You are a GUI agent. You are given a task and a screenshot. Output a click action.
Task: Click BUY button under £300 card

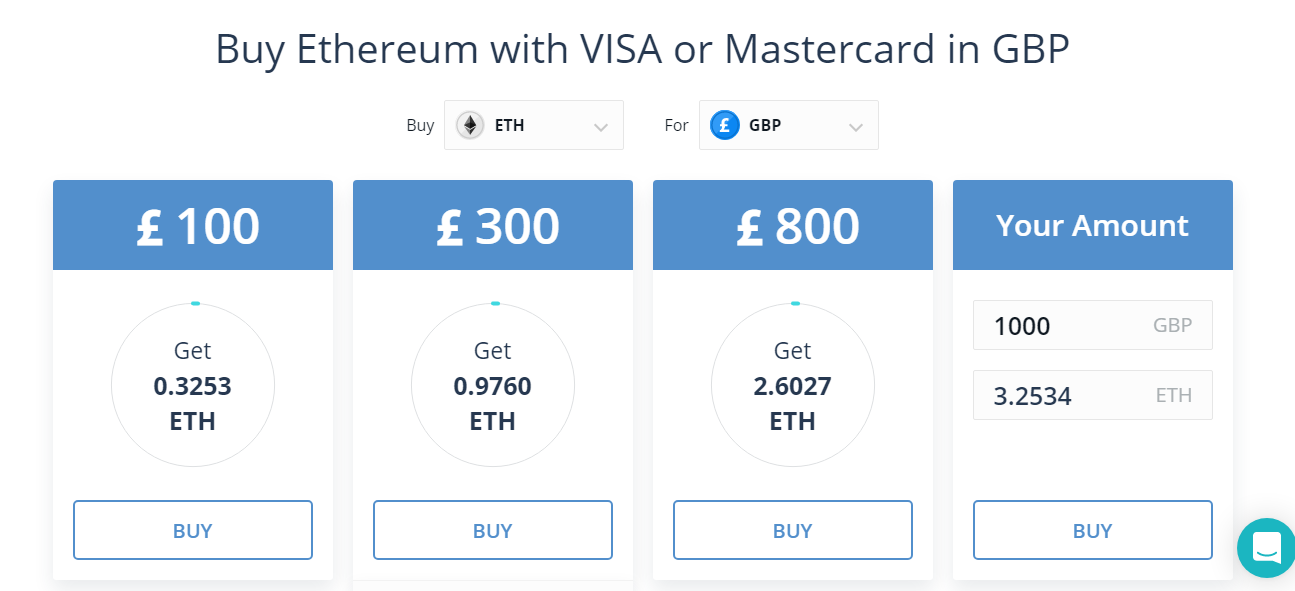tap(493, 530)
